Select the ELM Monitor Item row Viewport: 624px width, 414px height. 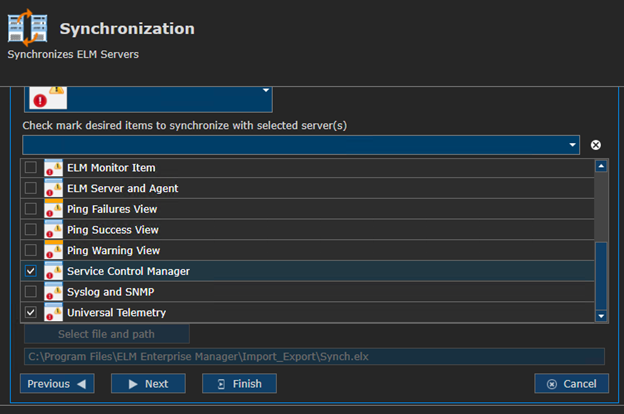[x=307, y=168]
